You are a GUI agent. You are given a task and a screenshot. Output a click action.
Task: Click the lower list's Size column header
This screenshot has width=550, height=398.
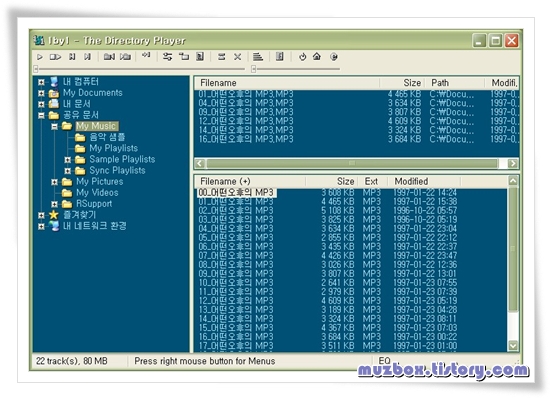(331, 182)
